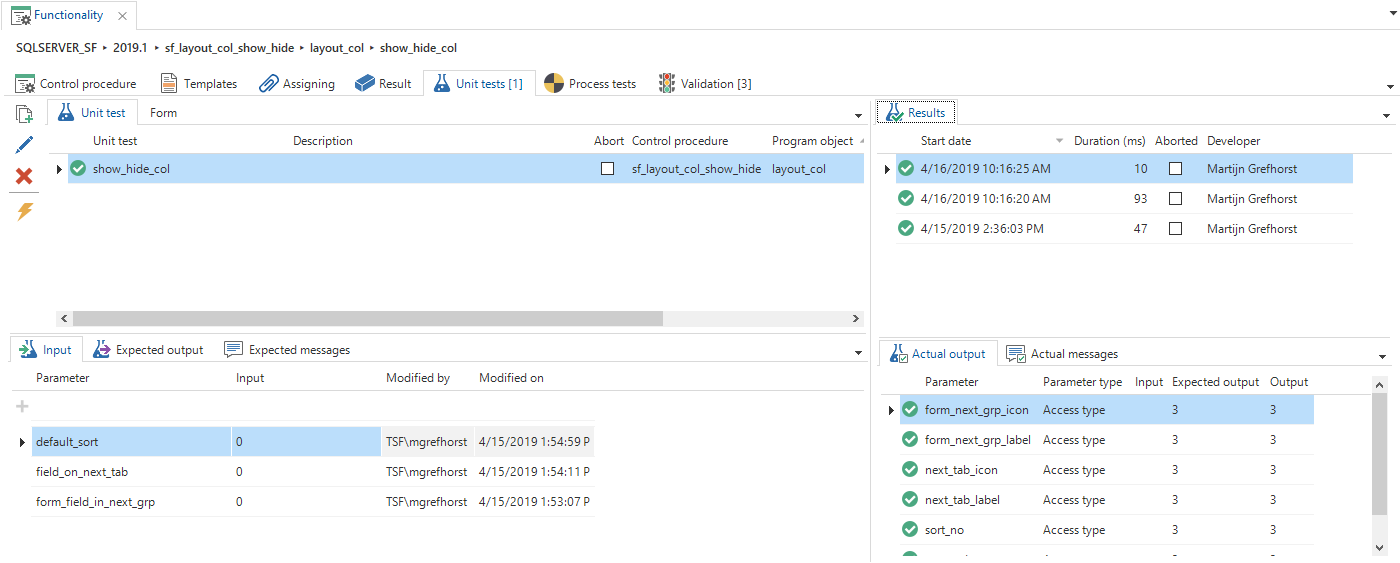This screenshot has height=563, width=1400.
Task: Open the Actual messages tab
Action: (1062, 354)
